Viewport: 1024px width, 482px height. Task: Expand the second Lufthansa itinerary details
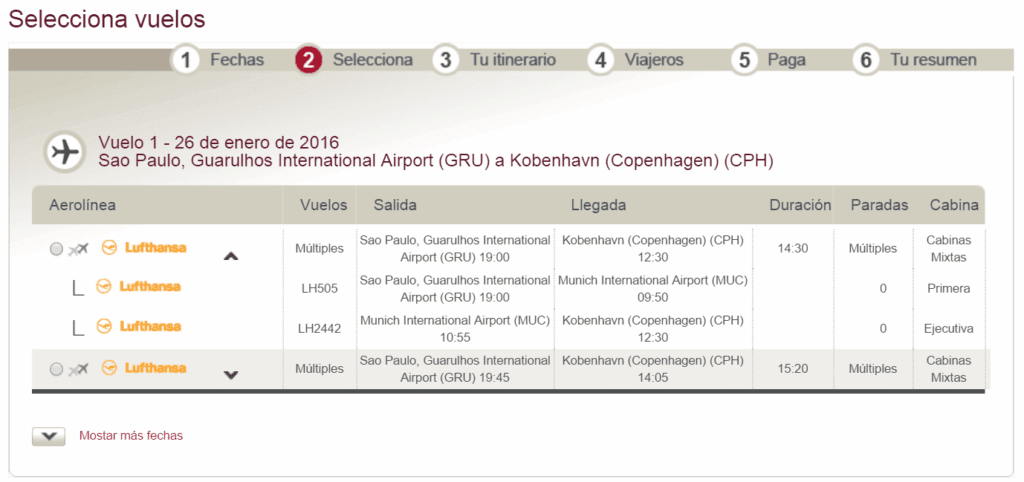click(231, 374)
